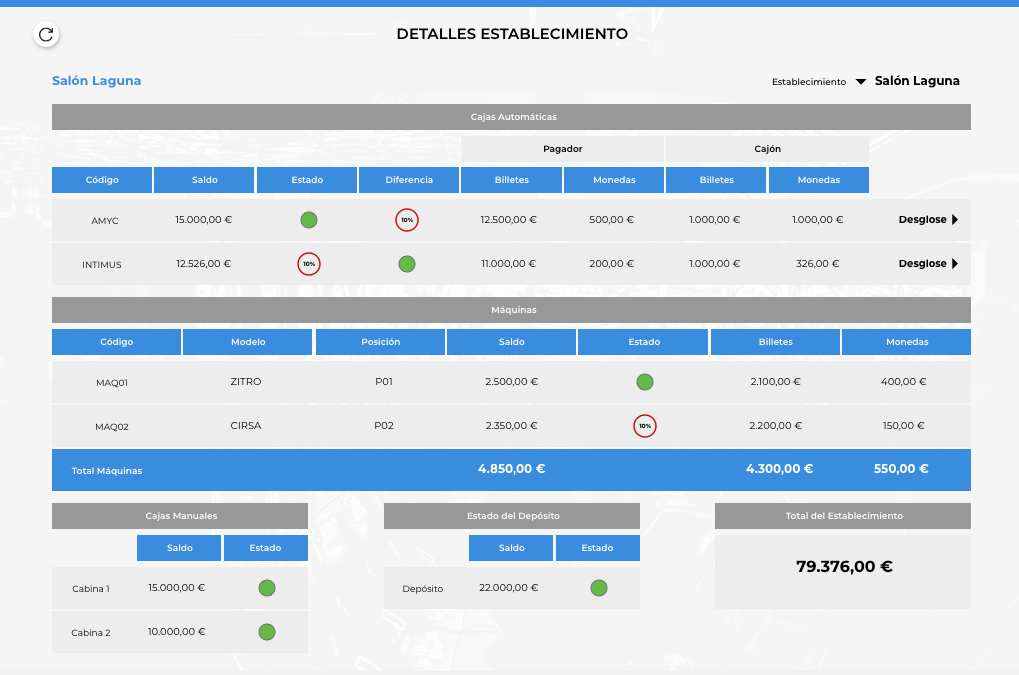Select the AMYC code cell
The height and width of the screenshot is (675, 1019).
click(105, 221)
